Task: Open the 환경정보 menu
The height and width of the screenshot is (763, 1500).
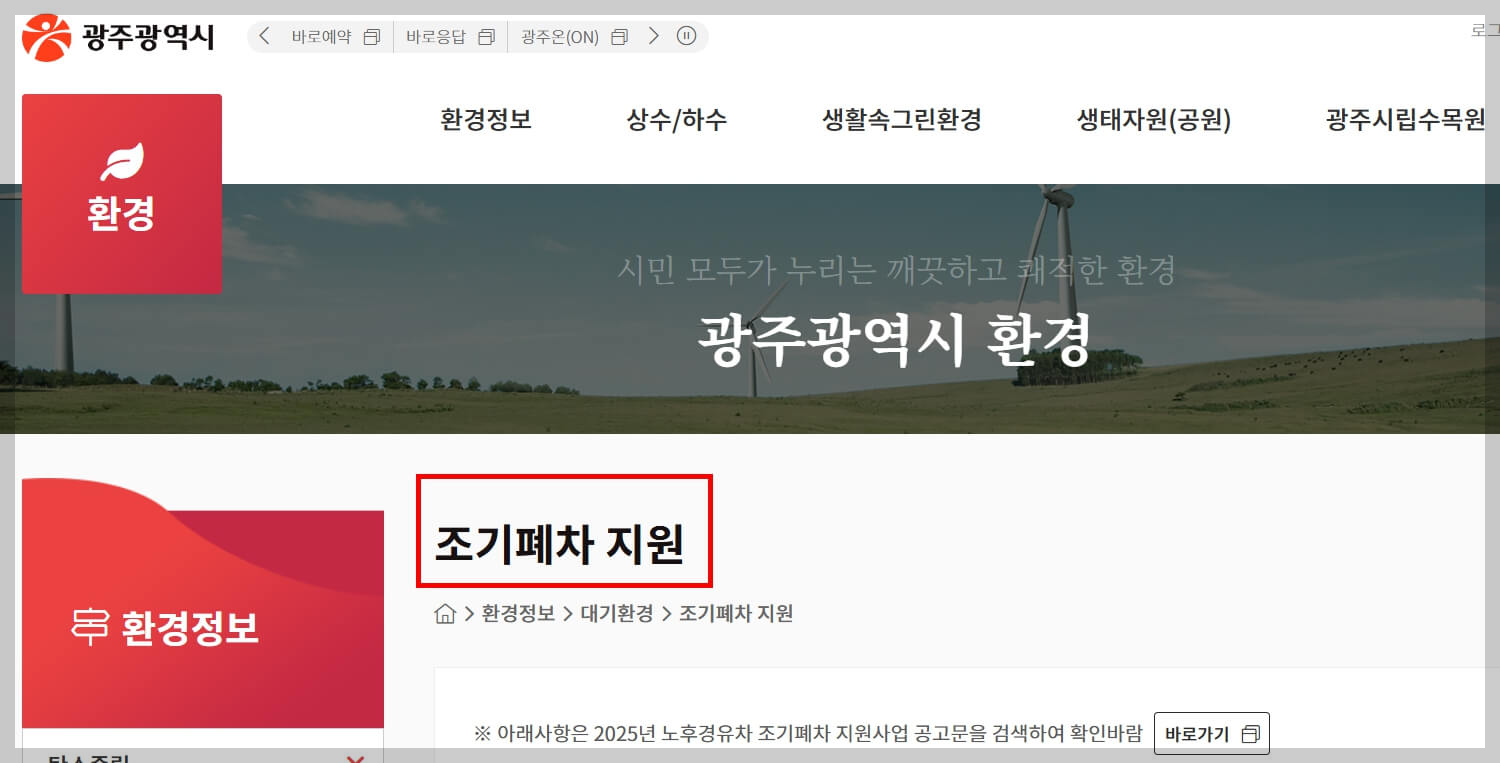Action: click(x=486, y=121)
